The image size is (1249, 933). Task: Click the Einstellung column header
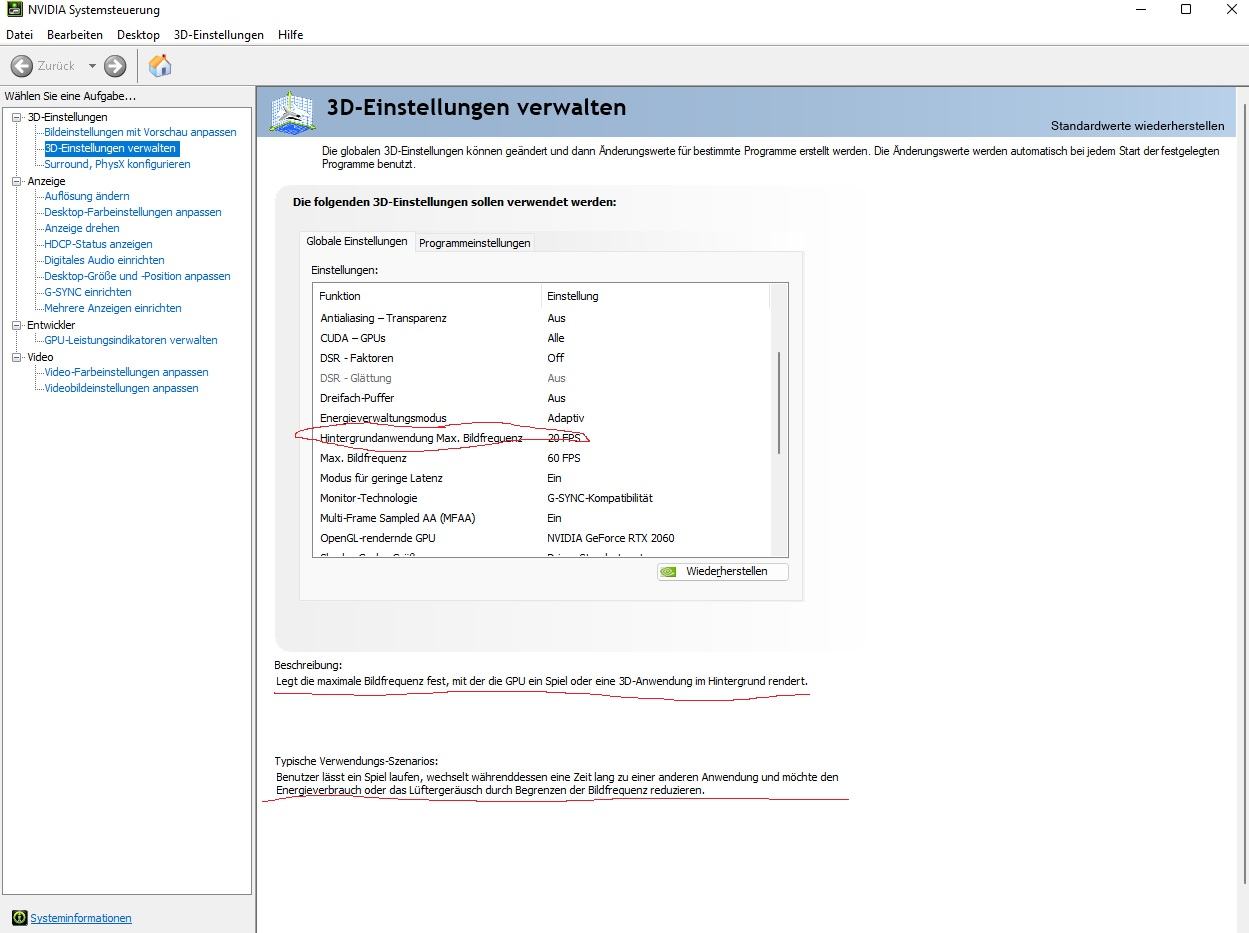point(655,296)
